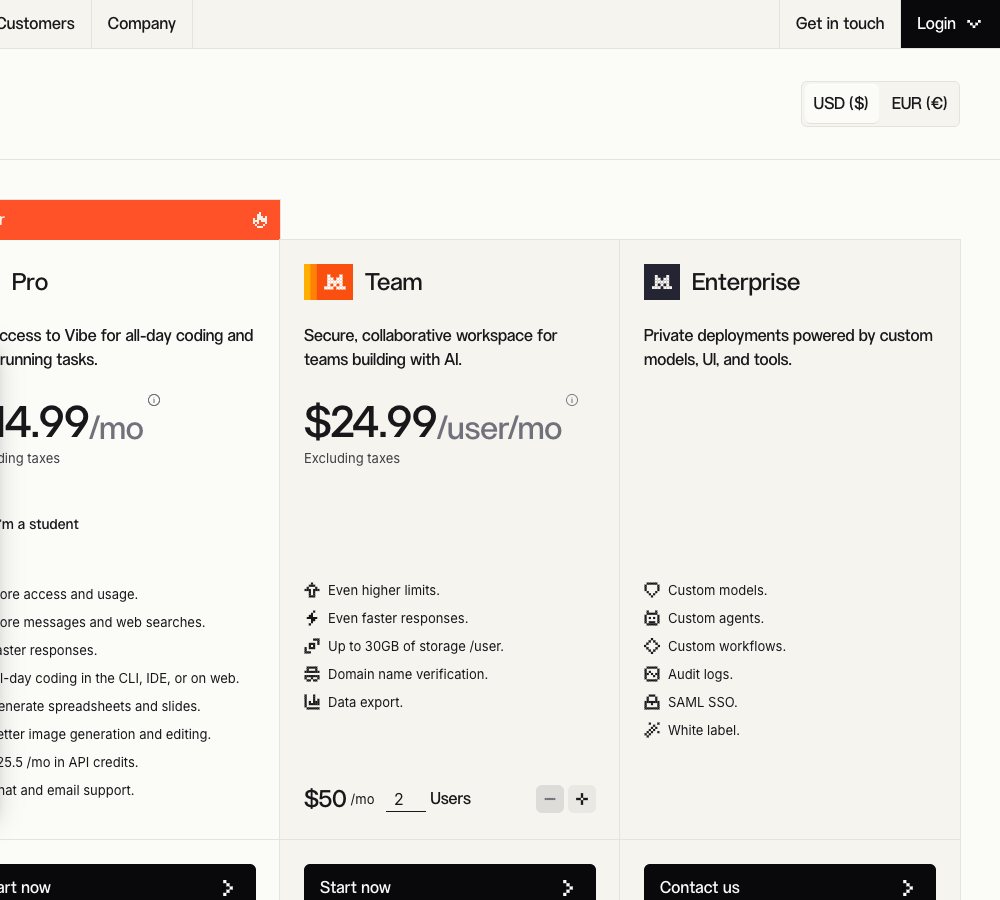Increase Team users with plus button
The image size is (1000, 900).
[582, 799]
